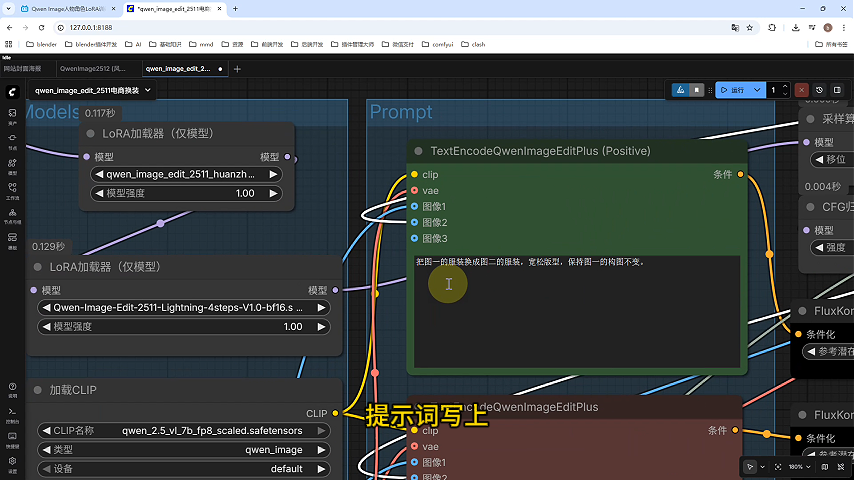
Task: Select next LoRA after qwen_image_edit_2511_huanzh
Action: 273,174
